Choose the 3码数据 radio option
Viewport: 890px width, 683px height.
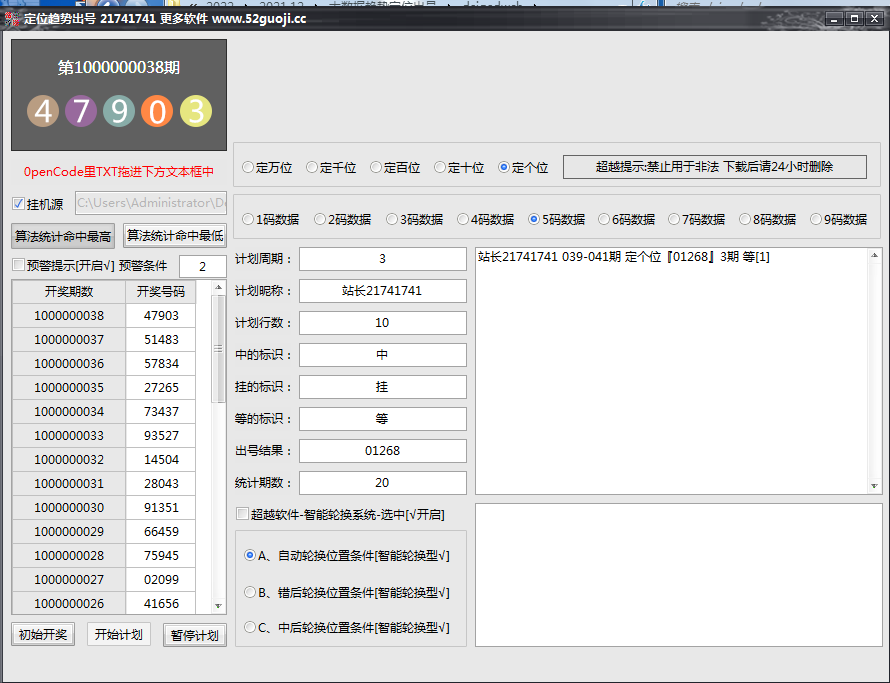point(392,219)
